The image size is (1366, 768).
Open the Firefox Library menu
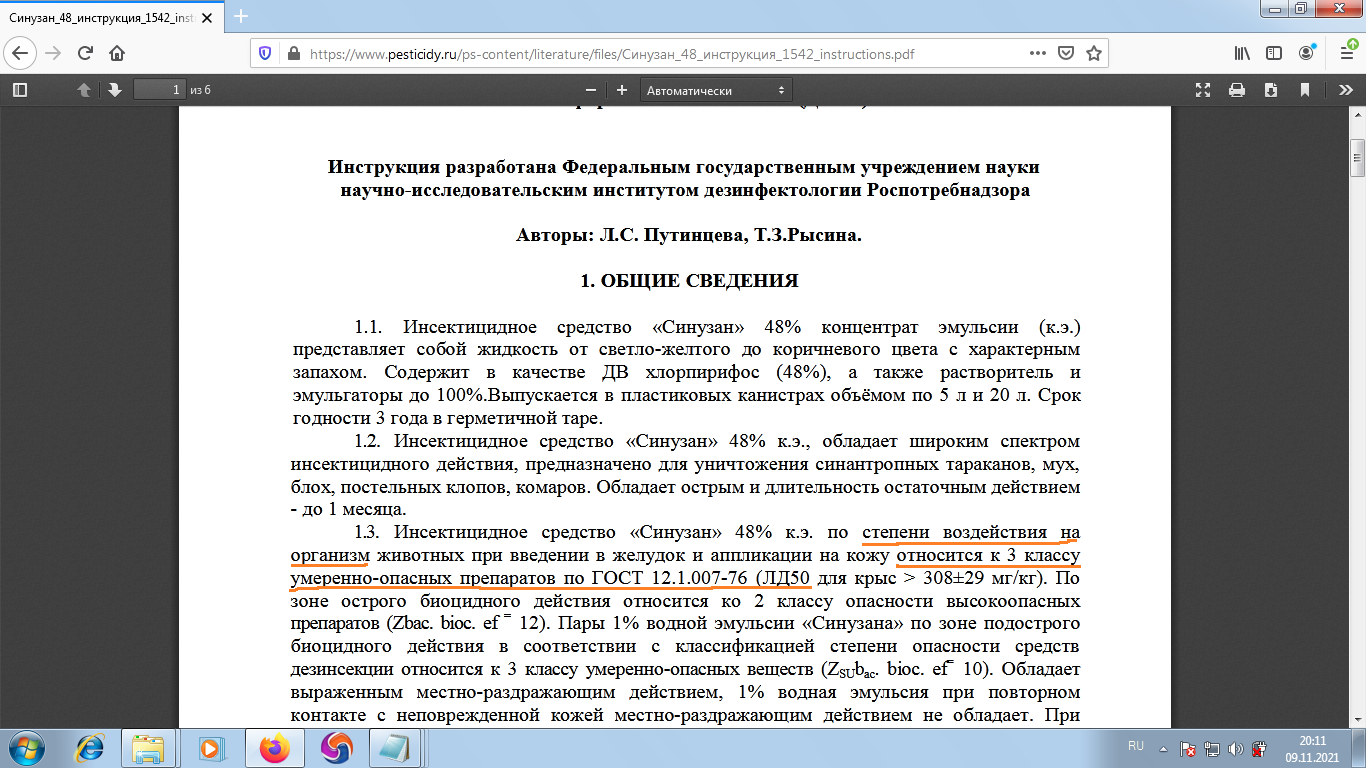pyautogui.click(x=1243, y=54)
